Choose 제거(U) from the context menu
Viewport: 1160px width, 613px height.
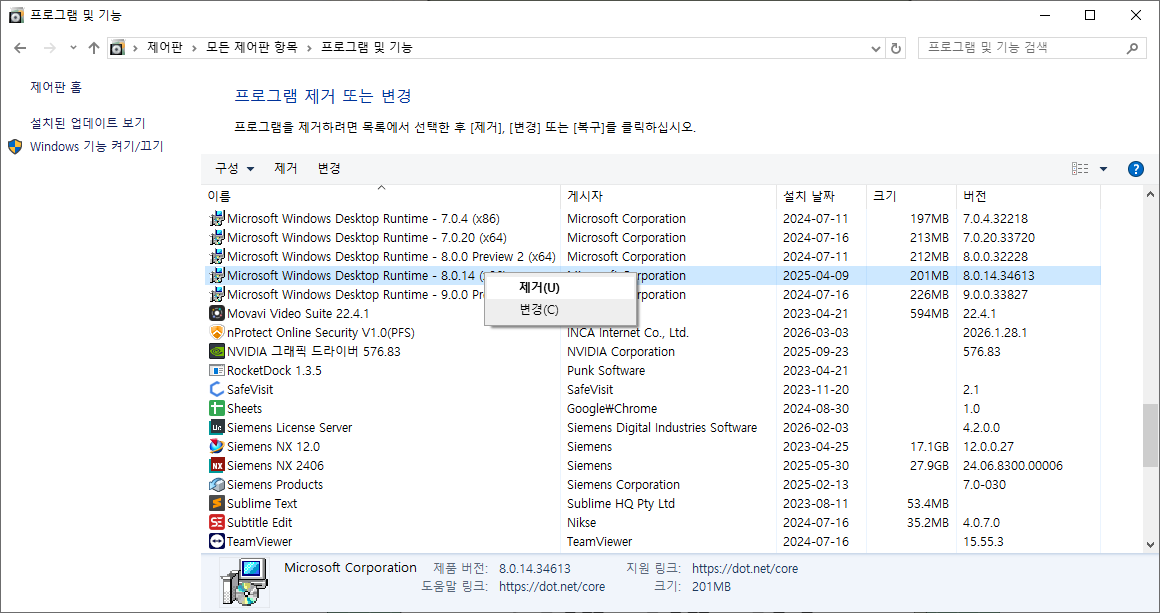(x=560, y=288)
